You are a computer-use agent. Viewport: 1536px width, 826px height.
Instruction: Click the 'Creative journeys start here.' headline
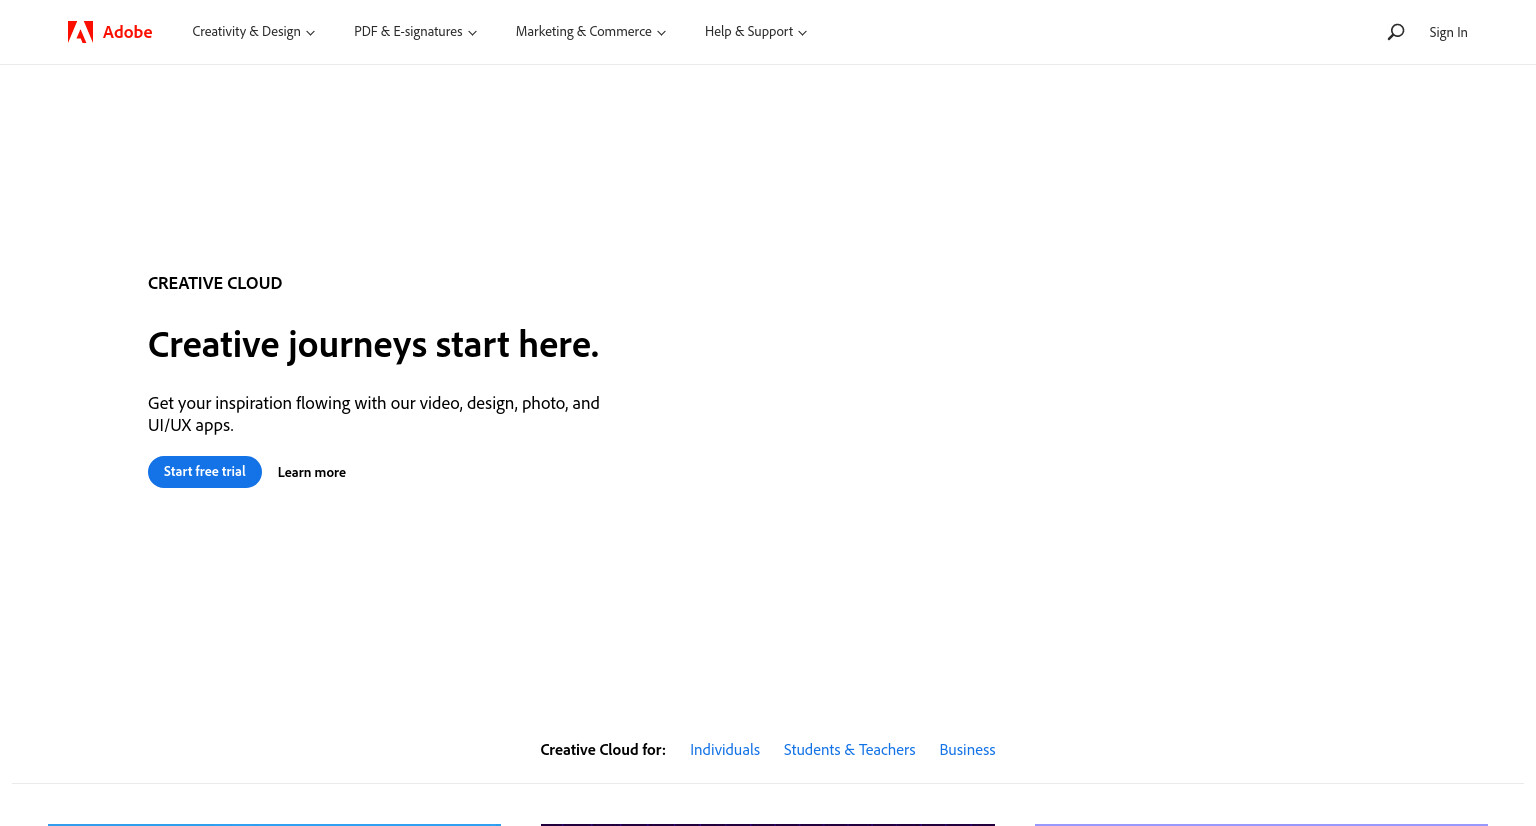point(374,345)
